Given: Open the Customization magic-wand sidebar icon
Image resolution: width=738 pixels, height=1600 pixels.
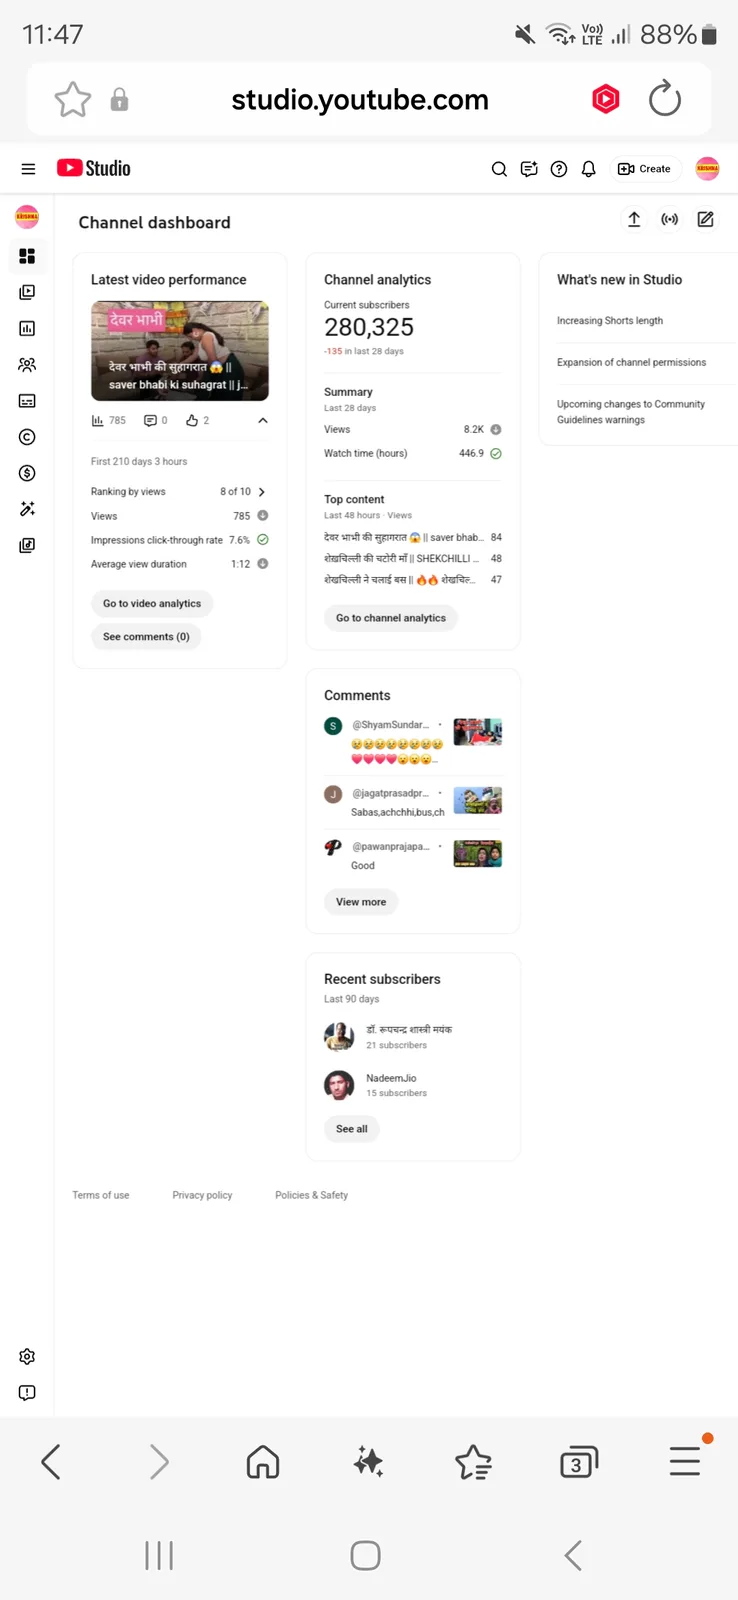Looking at the screenshot, I should tap(27, 509).
